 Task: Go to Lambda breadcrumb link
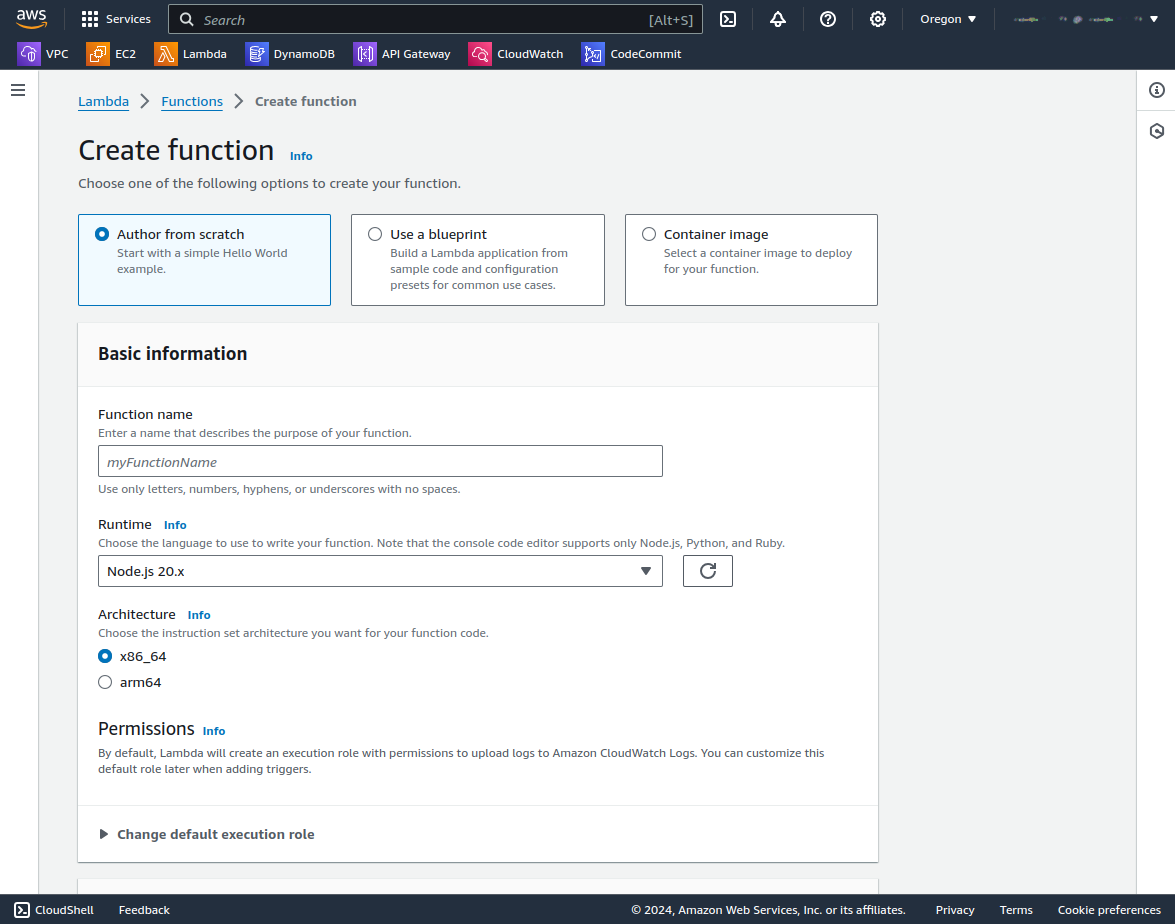point(103,101)
